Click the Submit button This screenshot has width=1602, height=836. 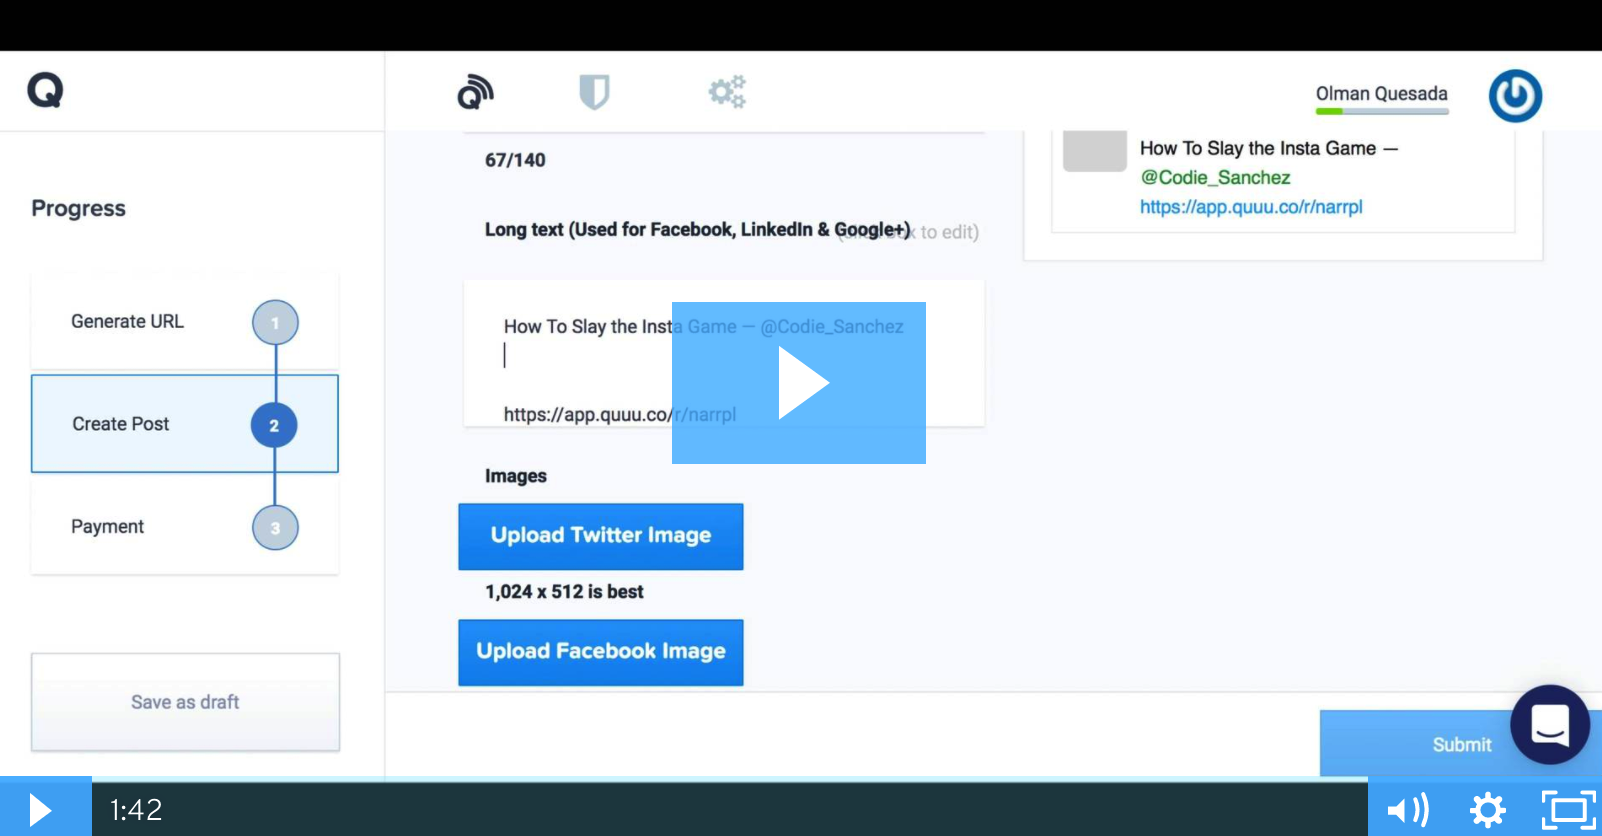tap(1461, 744)
